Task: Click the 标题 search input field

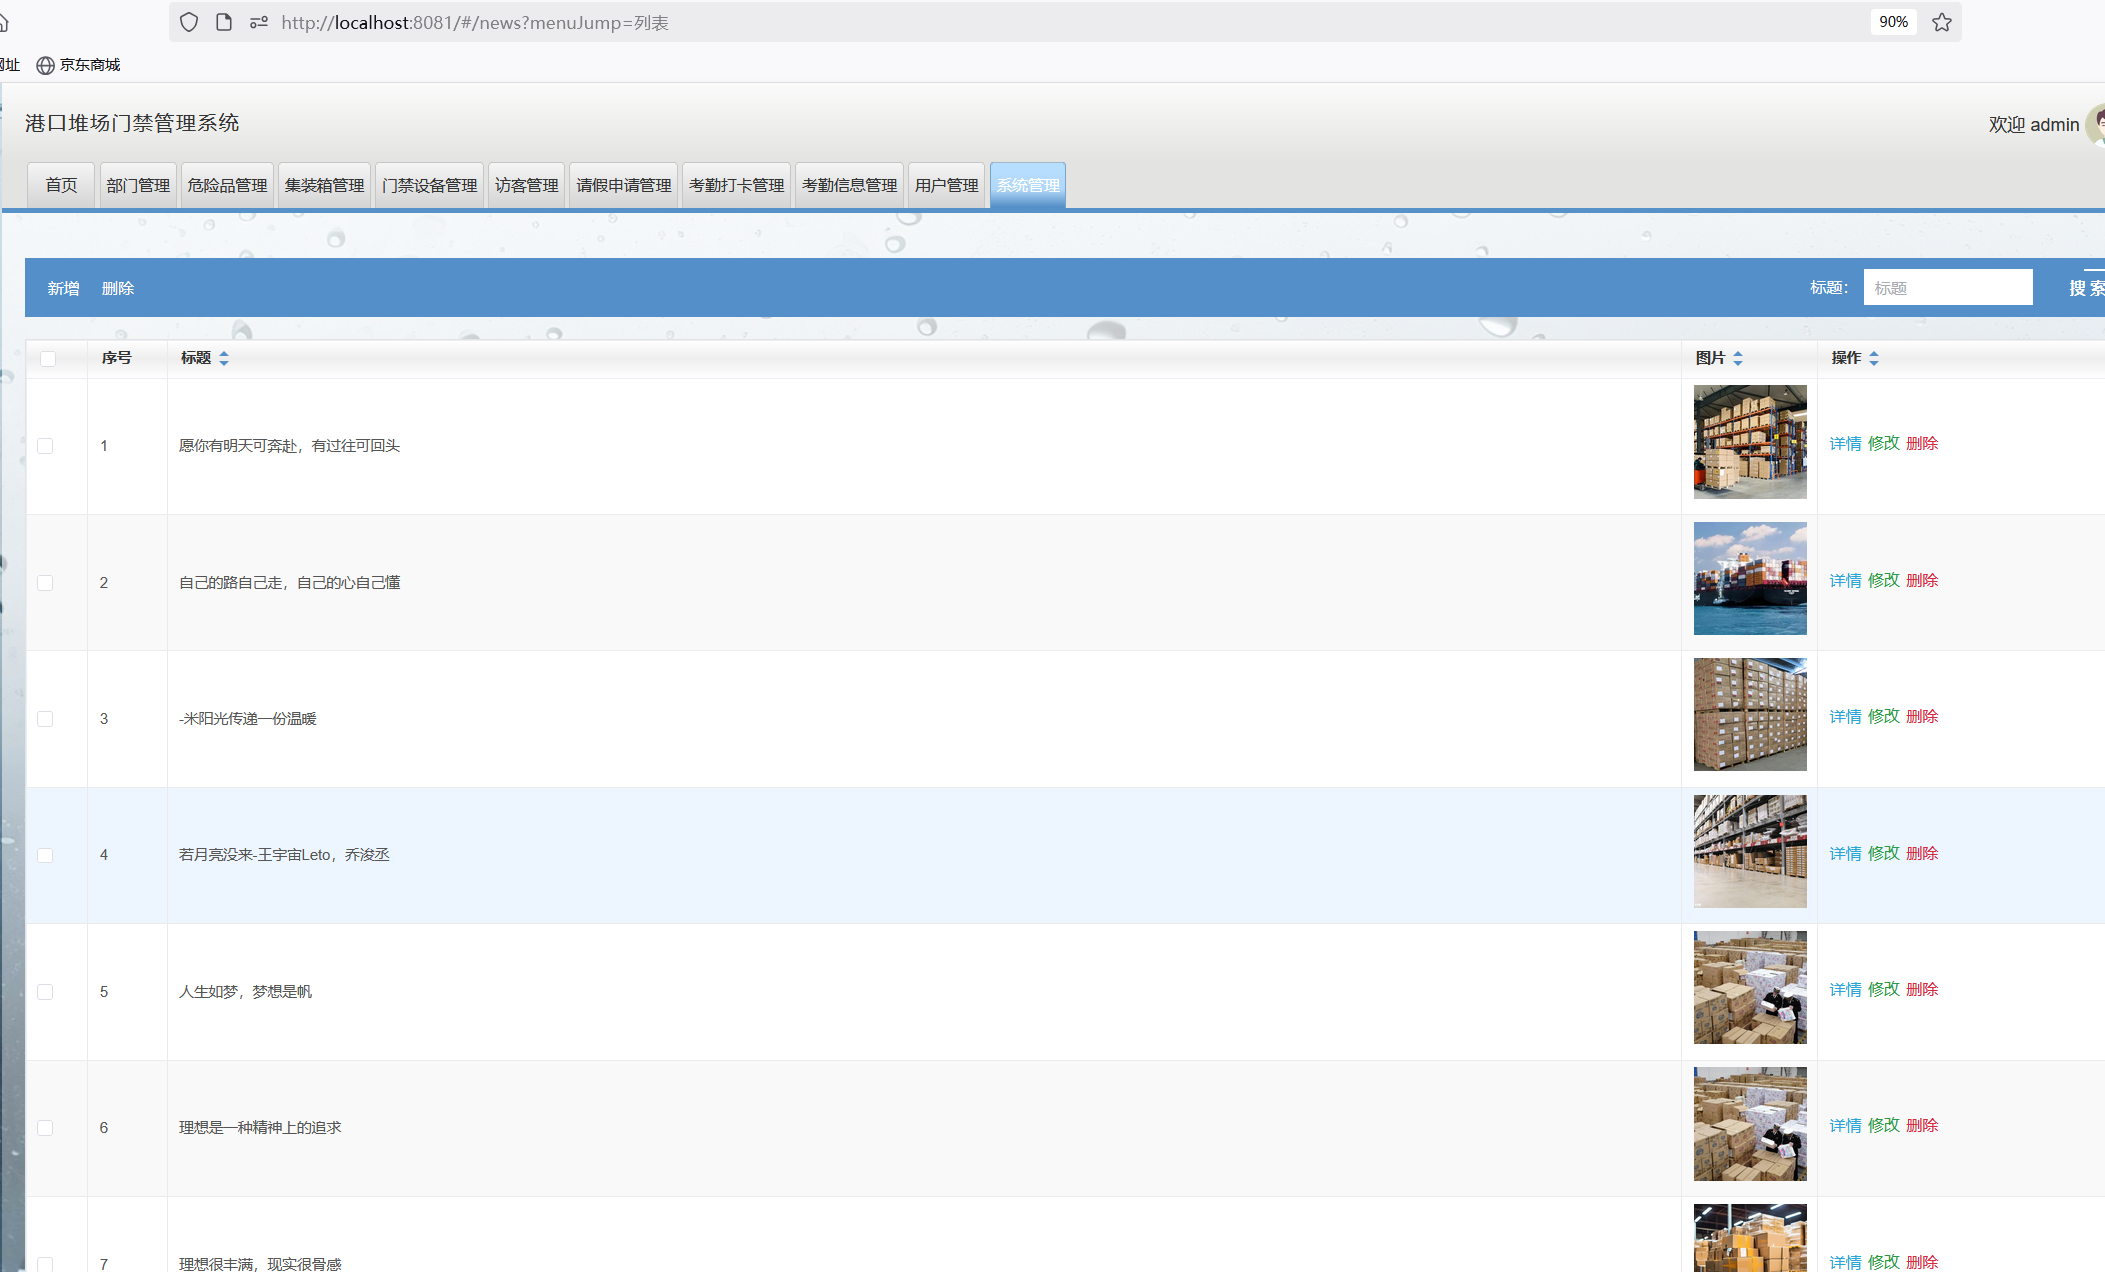Action: 1947,288
